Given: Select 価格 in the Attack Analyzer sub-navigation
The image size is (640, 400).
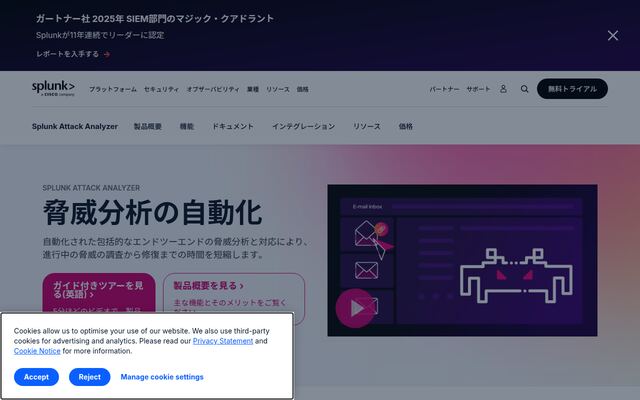Looking at the screenshot, I should (405, 127).
